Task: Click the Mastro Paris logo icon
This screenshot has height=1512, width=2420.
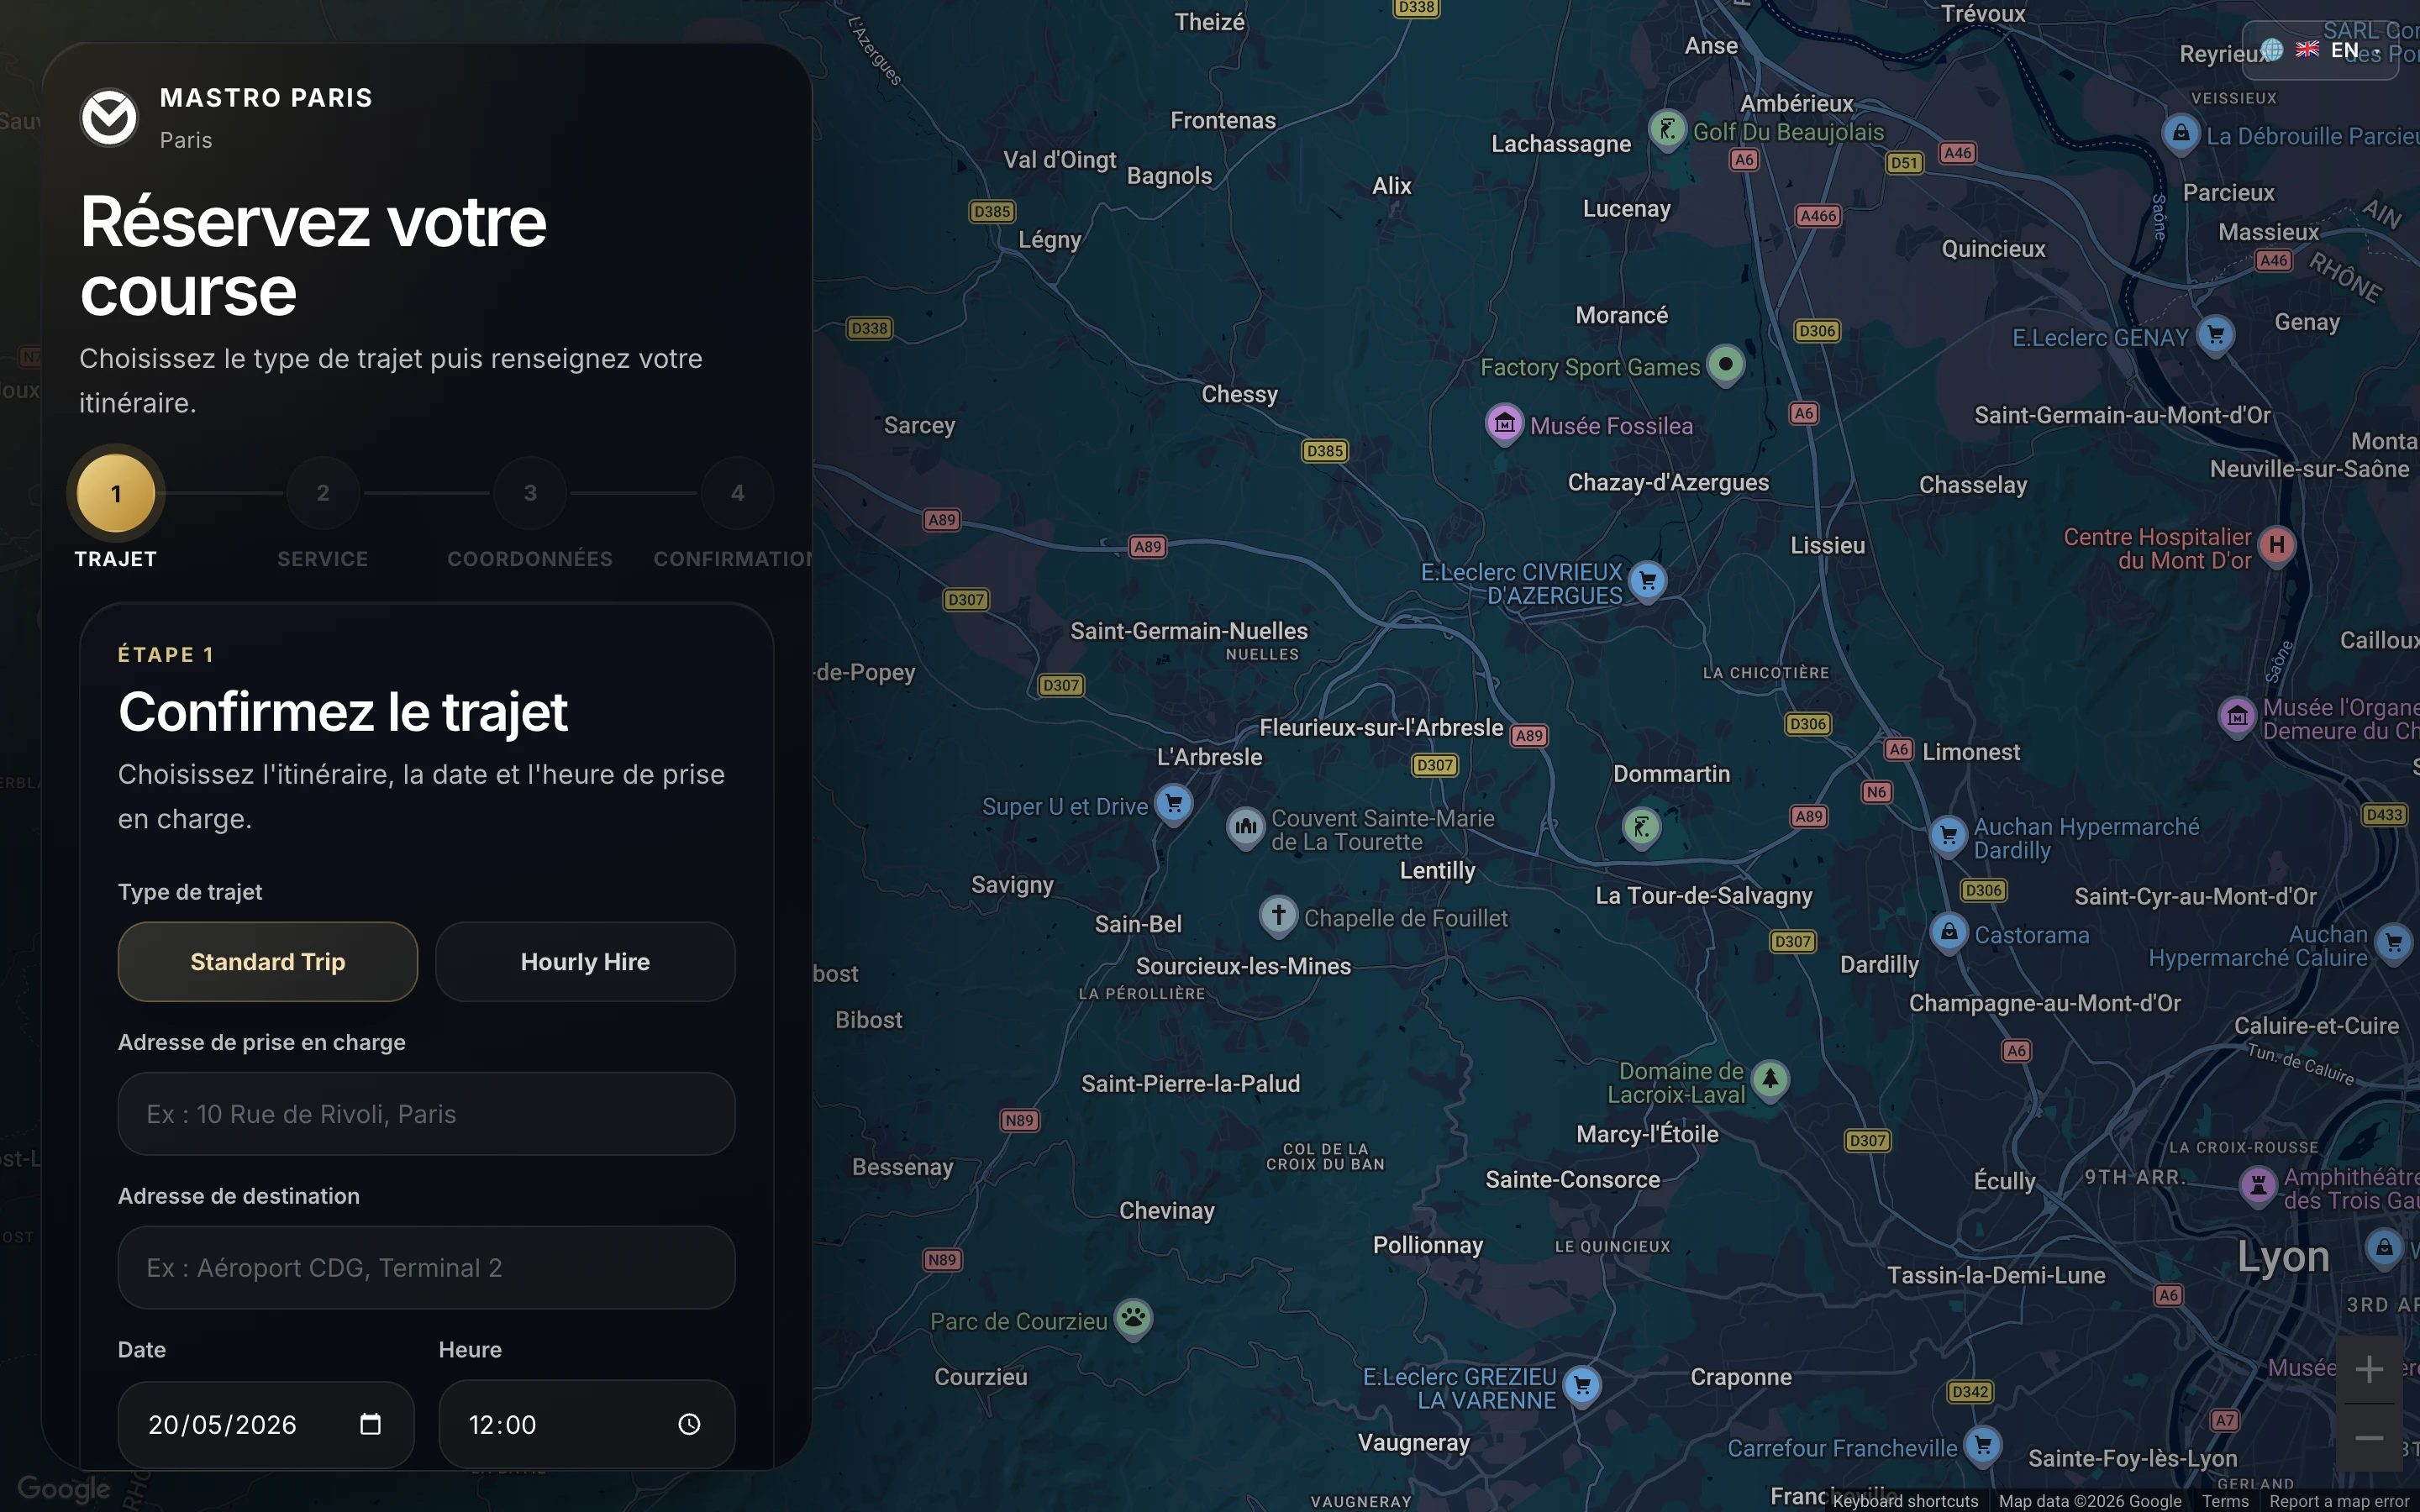Action: [x=109, y=118]
